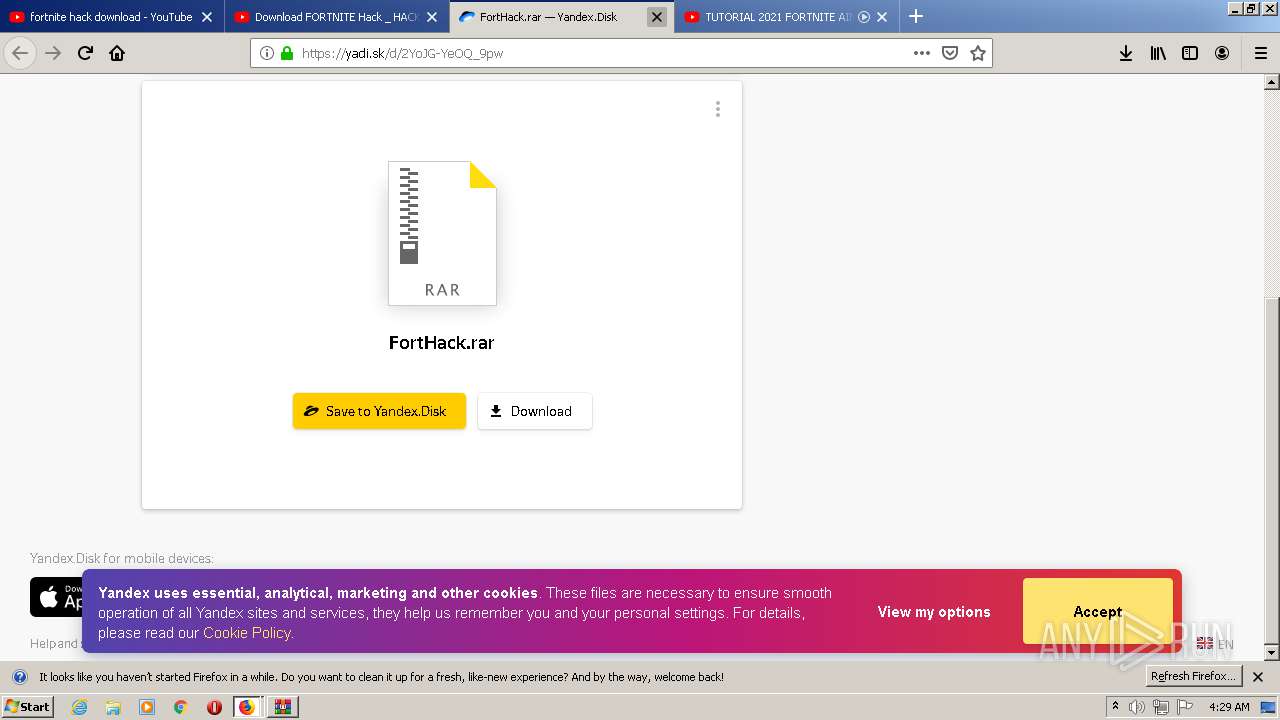This screenshot has height=720, width=1280.
Task: Click the taskbar clock 4:29 AM
Action: (x=1229, y=707)
